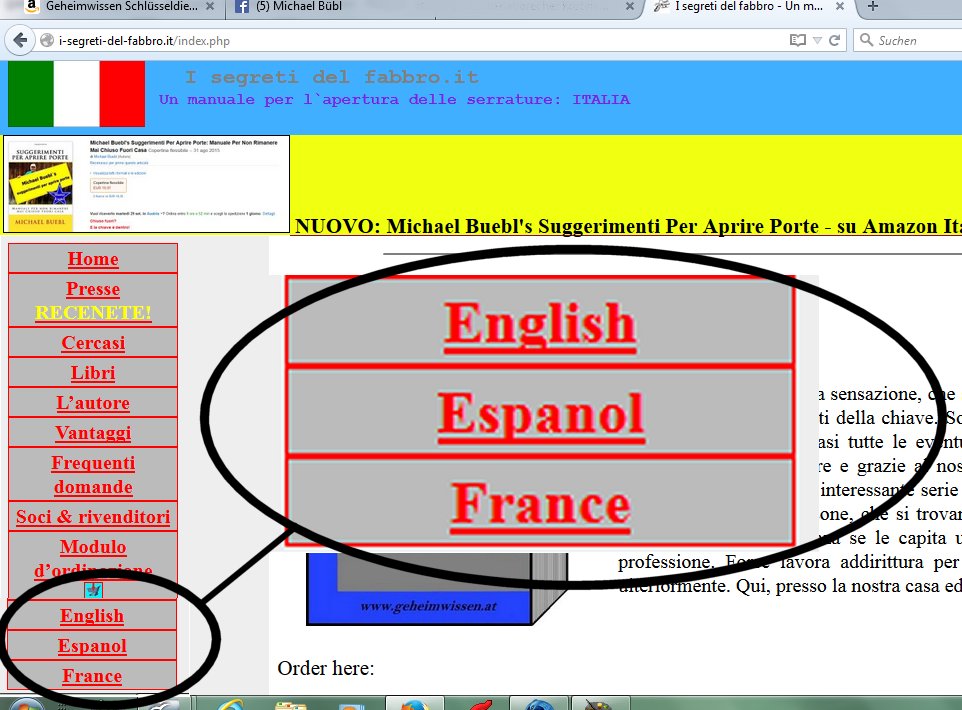Click the Amazon favicon on first tab
This screenshot has width=962, height=710.
click(x=31, y=6)
